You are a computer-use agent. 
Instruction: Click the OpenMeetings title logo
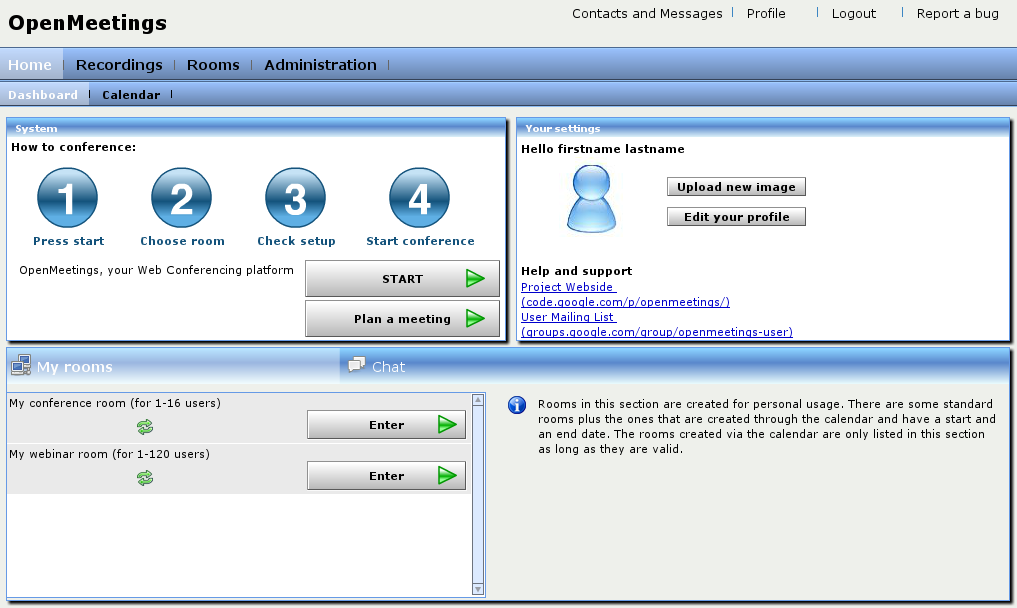click(88, 23)
